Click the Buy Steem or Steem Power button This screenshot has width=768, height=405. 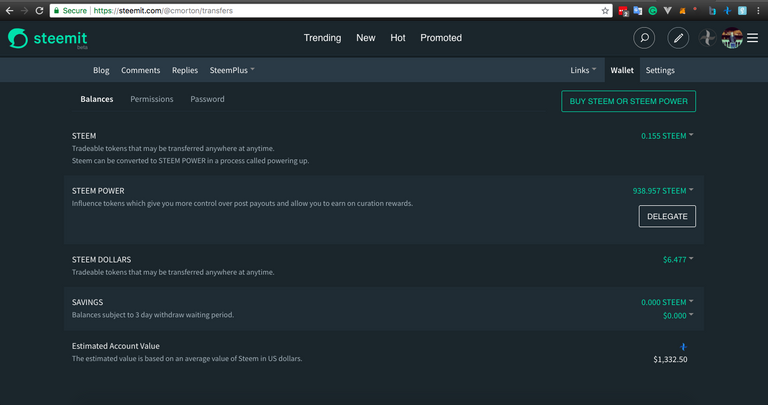coord(628,101)
